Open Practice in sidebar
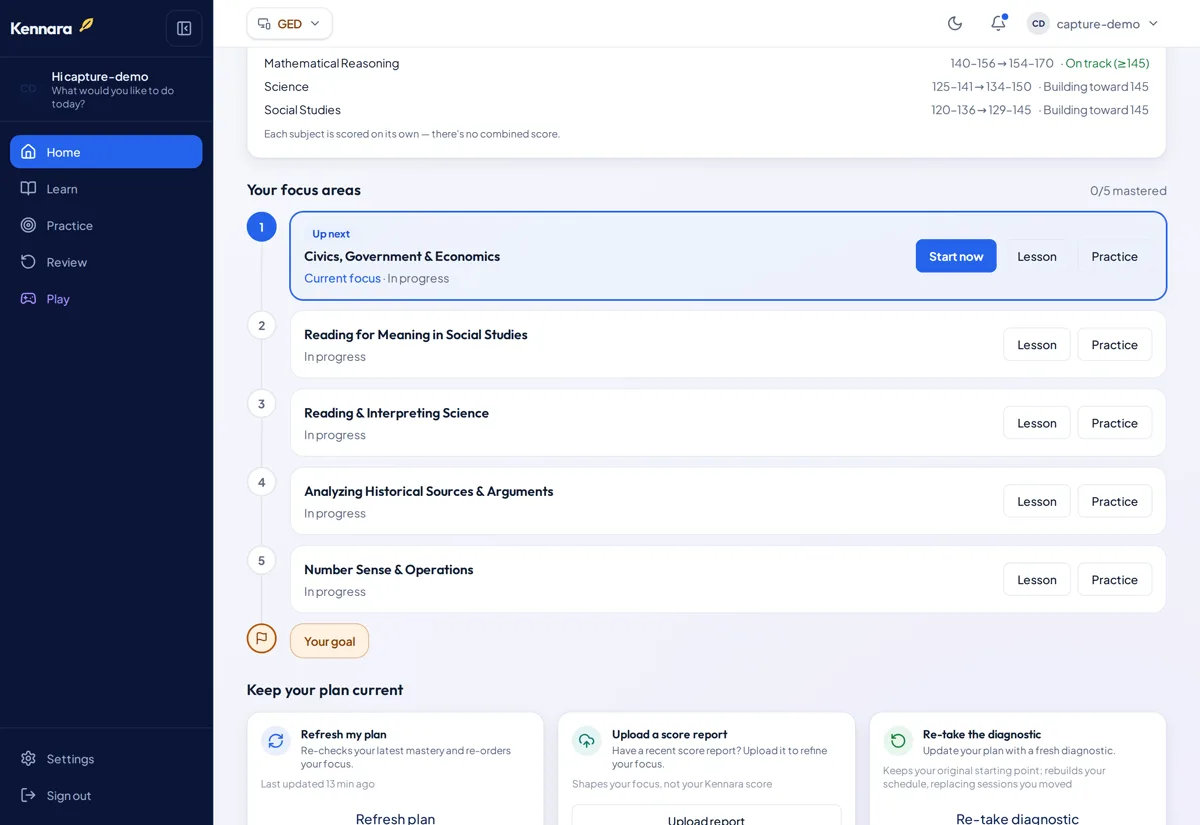Viewport: 1200px width, 825px height. 106,225
